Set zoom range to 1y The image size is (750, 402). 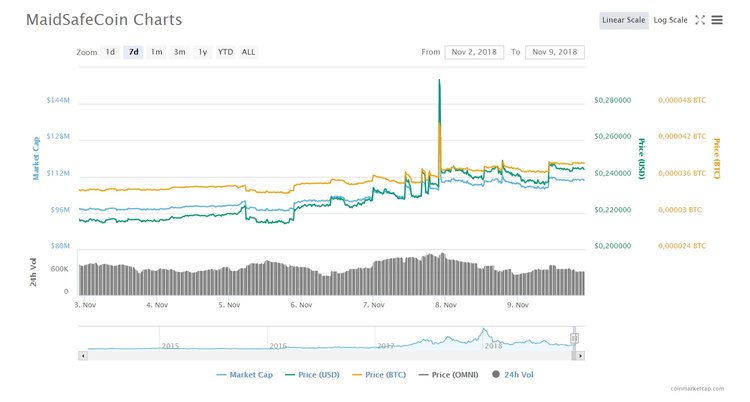click(202, 52)
